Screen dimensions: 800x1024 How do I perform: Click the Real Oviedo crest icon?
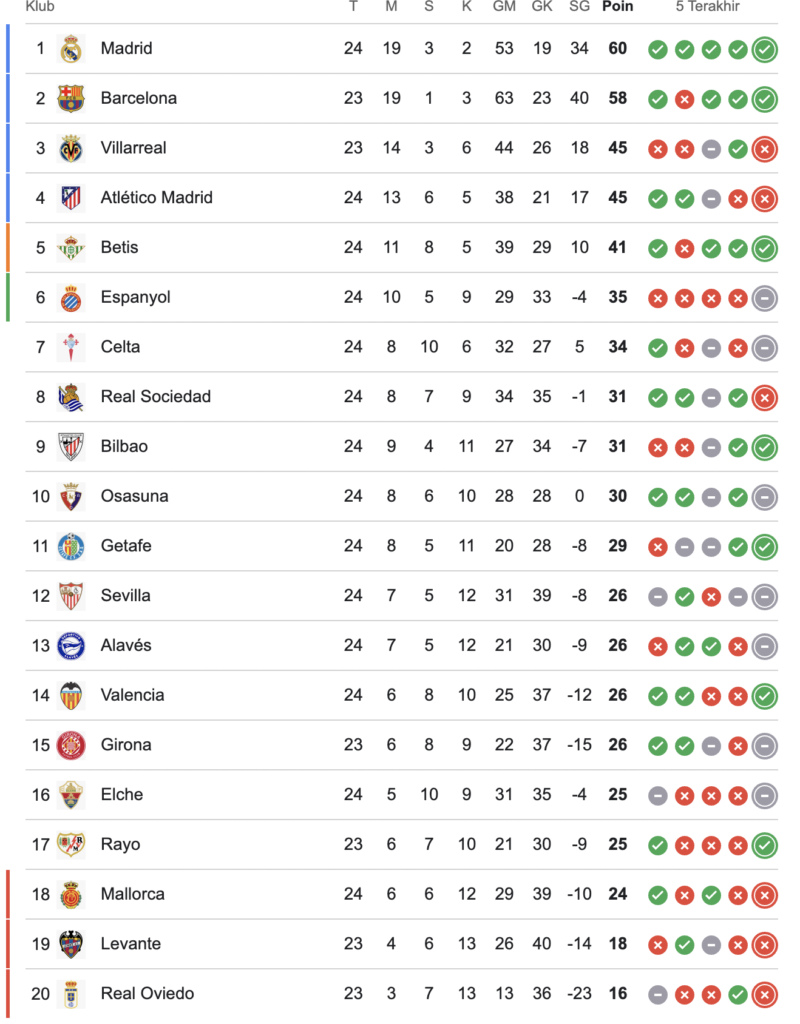71,993
